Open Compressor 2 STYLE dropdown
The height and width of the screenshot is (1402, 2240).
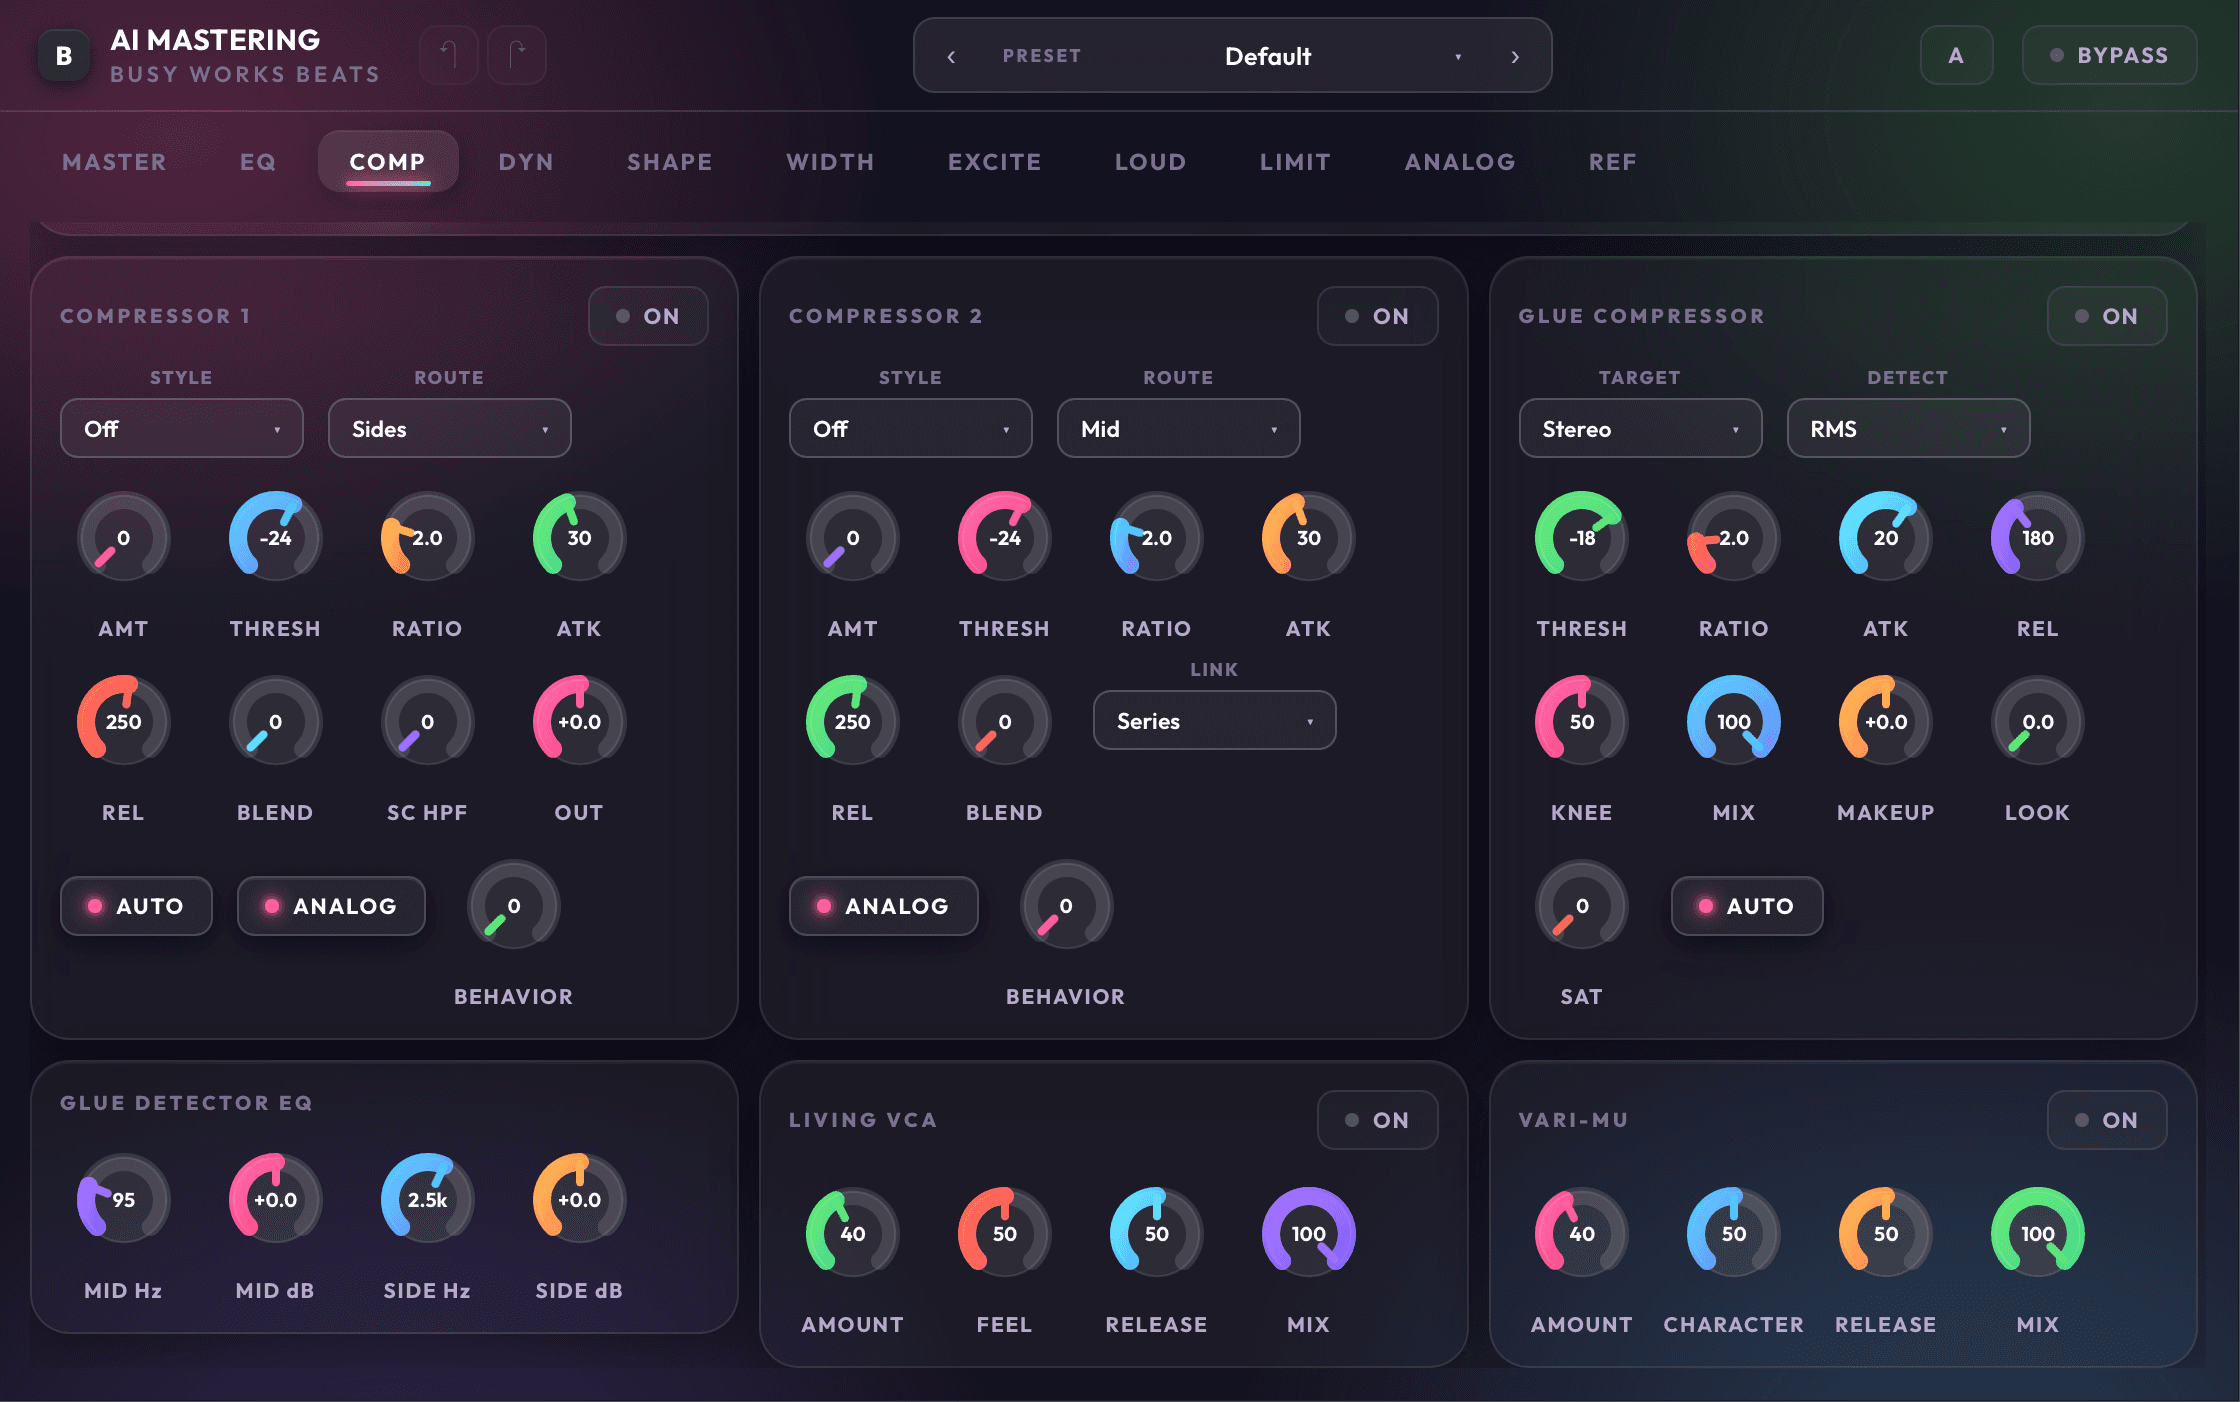point(911,428)
